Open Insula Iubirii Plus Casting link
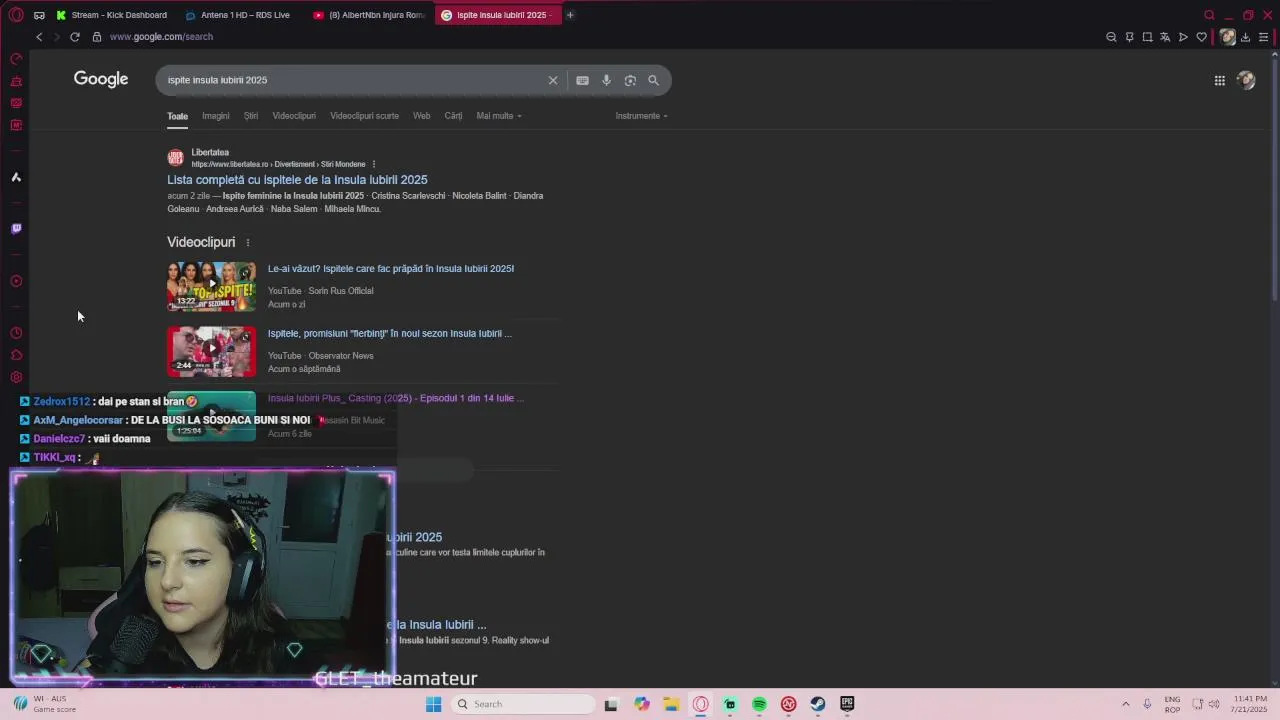Viewport: 1280px width, 720px height. [396, 398]
